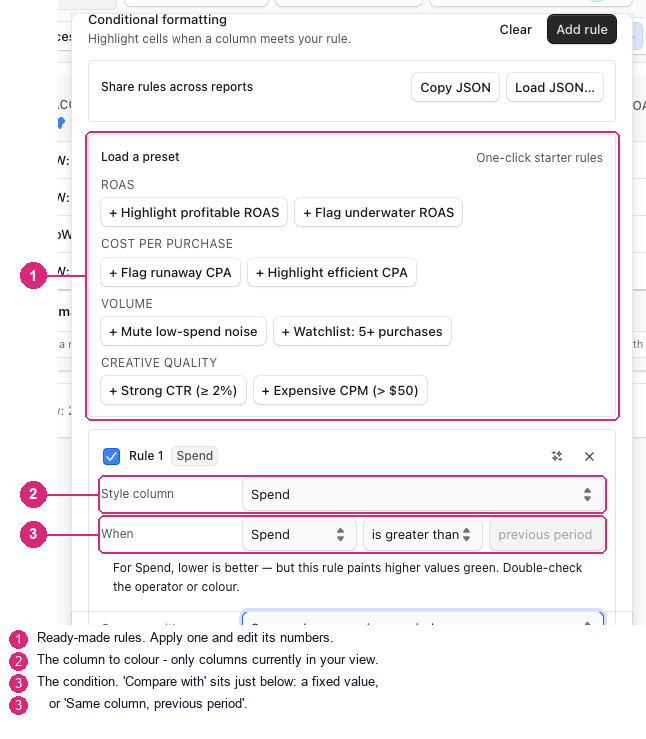Click the sparkle icon on Rule 1
The width and height of the screenshot is (646, 739).
point(557,456)
